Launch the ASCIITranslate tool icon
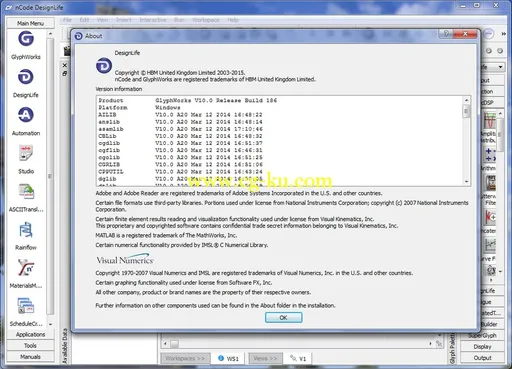512x369 pixels. coord(26,191)
